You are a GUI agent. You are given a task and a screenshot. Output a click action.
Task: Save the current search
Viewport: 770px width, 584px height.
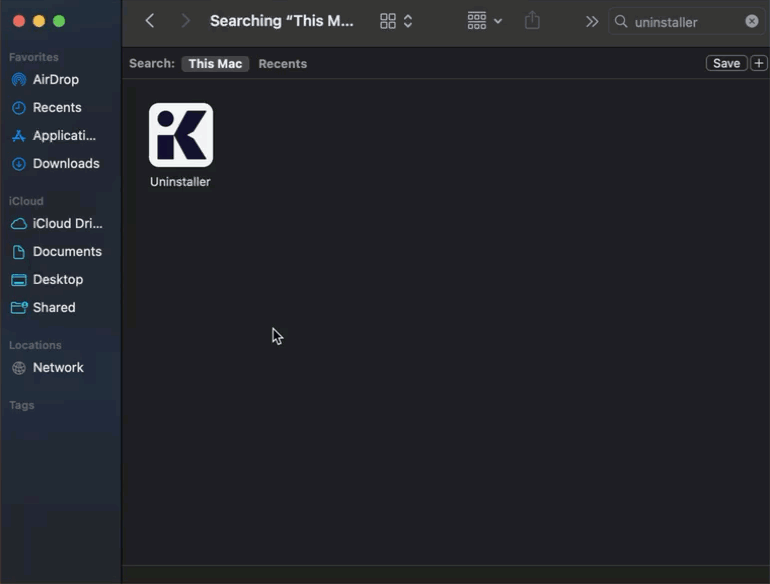(x=726, y=63)
